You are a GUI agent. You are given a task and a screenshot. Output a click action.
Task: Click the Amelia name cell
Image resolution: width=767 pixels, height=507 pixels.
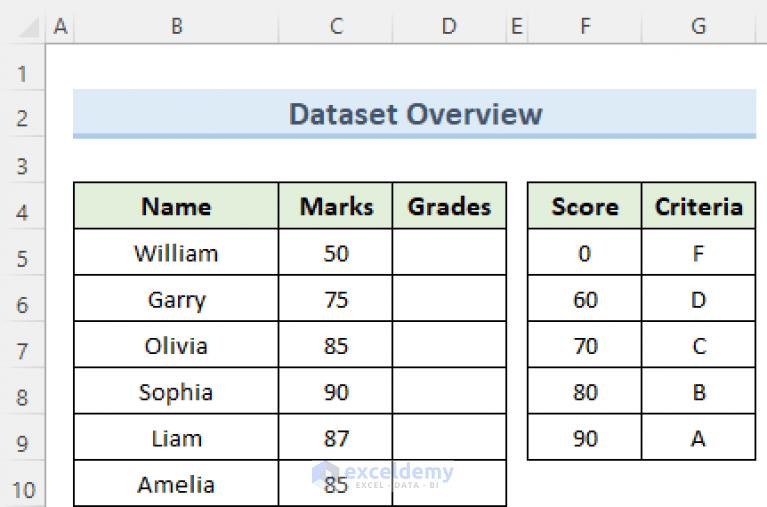pyautogui.click(x=176, y=484)
